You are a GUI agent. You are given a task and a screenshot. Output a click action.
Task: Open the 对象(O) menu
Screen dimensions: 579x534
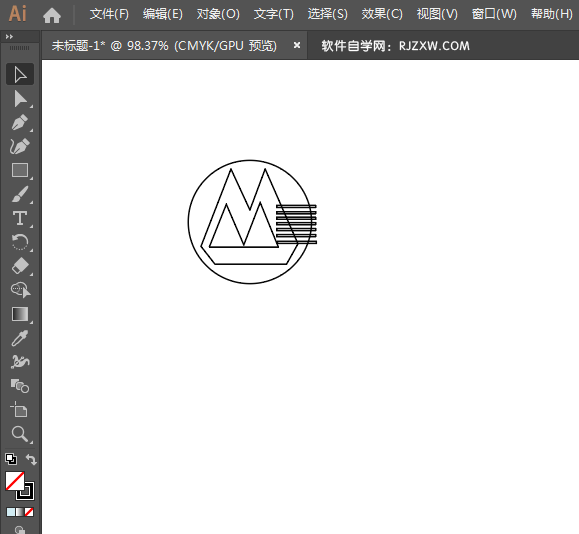pyautogui.click(x=218, y=14)
